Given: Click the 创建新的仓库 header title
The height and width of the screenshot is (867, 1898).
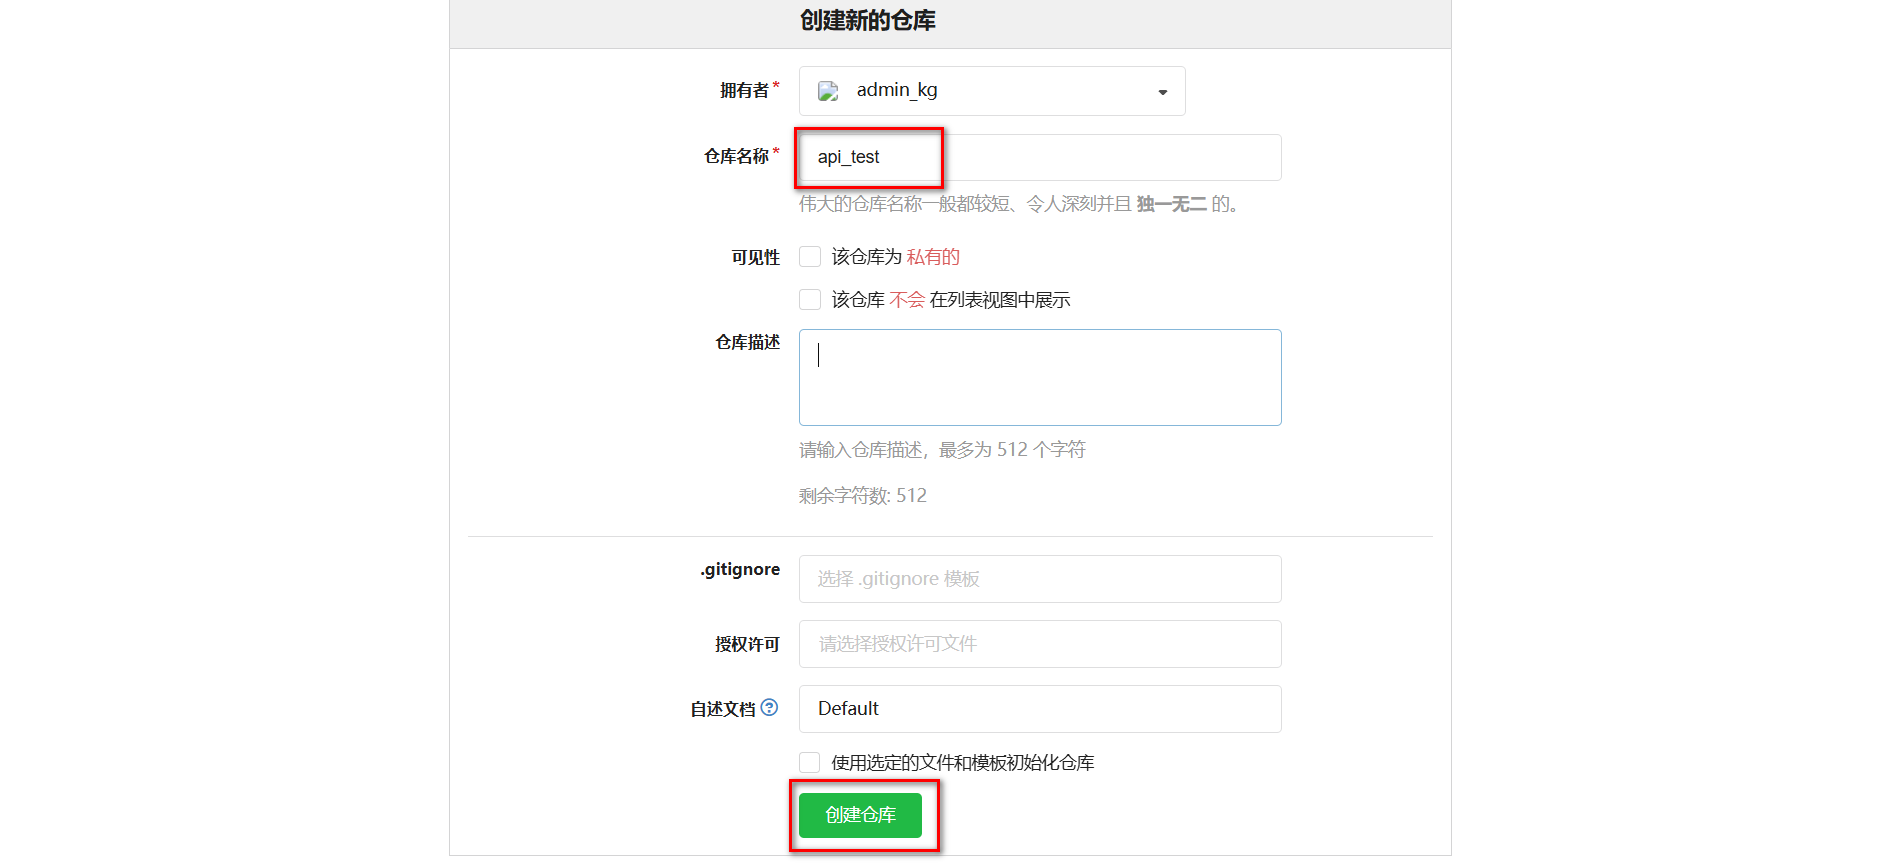Looking at the screenshot, I should [868, 21].
